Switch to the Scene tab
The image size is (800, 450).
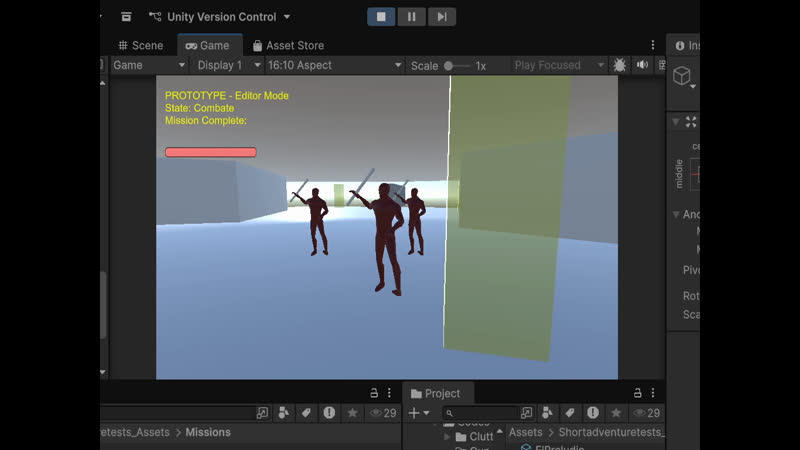point(140,45)
